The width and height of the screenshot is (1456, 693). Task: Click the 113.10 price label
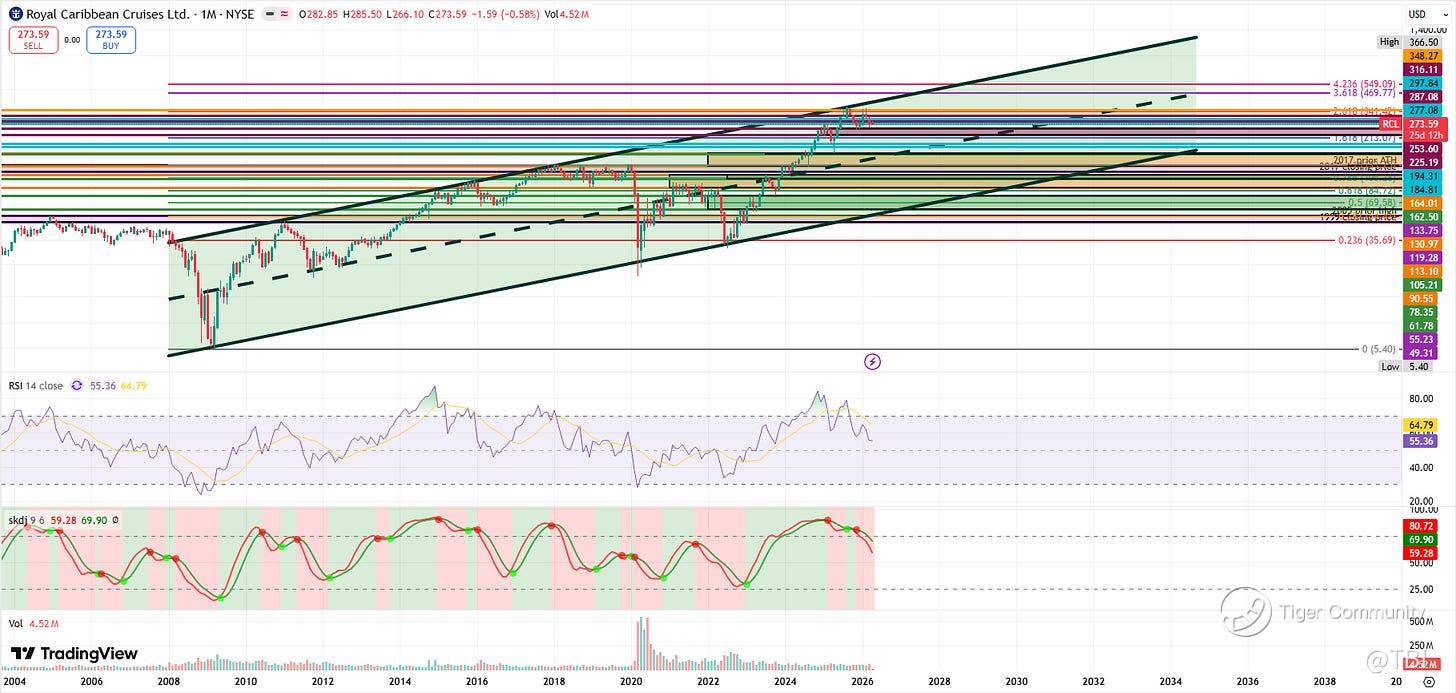pos(1422,271)
